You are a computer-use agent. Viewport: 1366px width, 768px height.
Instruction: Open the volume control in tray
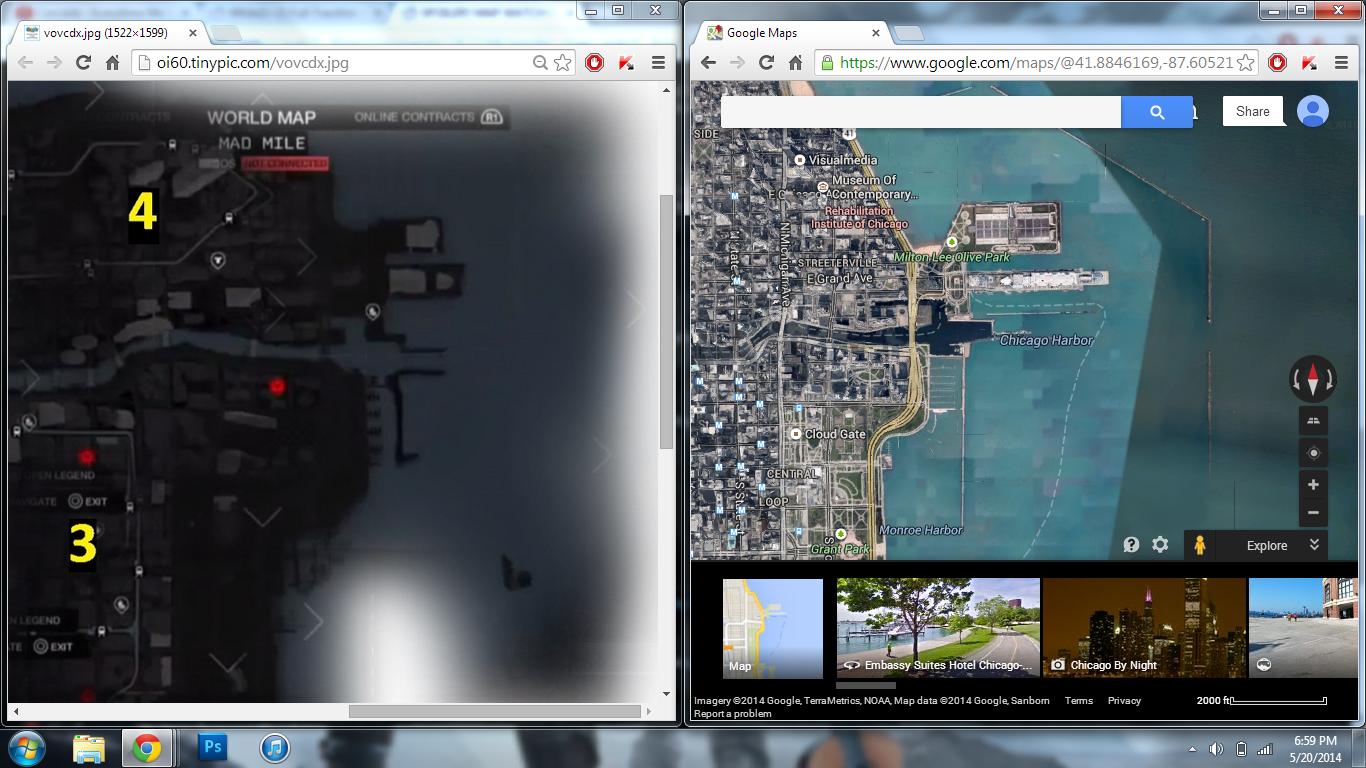[1216, 749]
